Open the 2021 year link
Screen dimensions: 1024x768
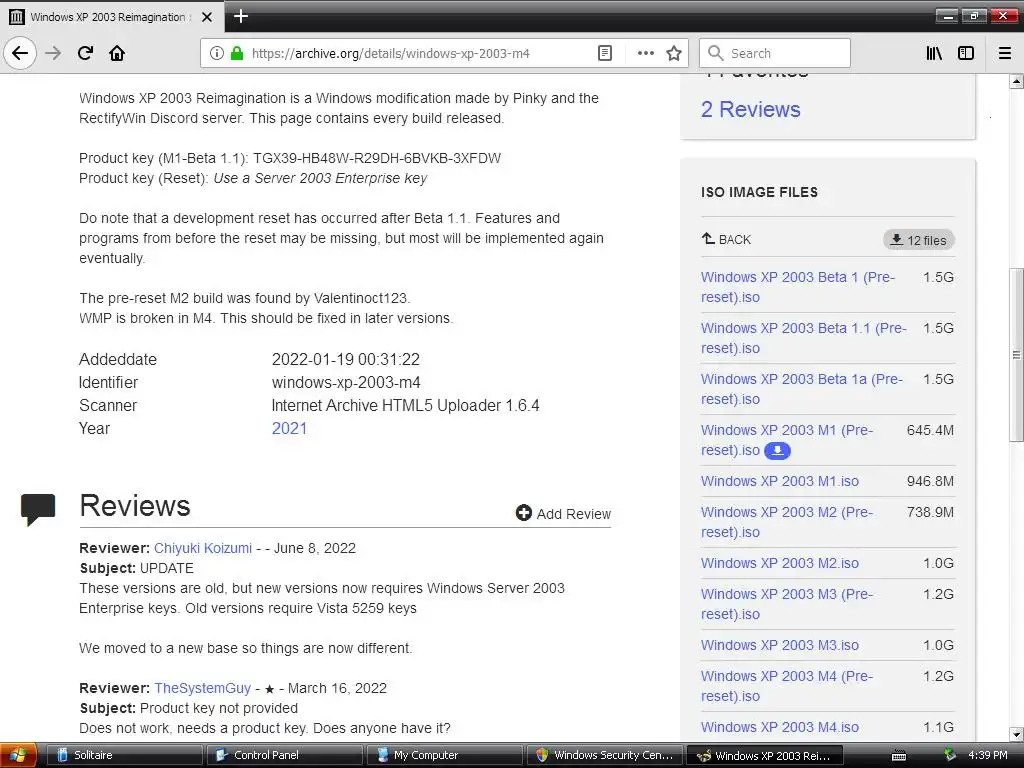pos(289,428)
